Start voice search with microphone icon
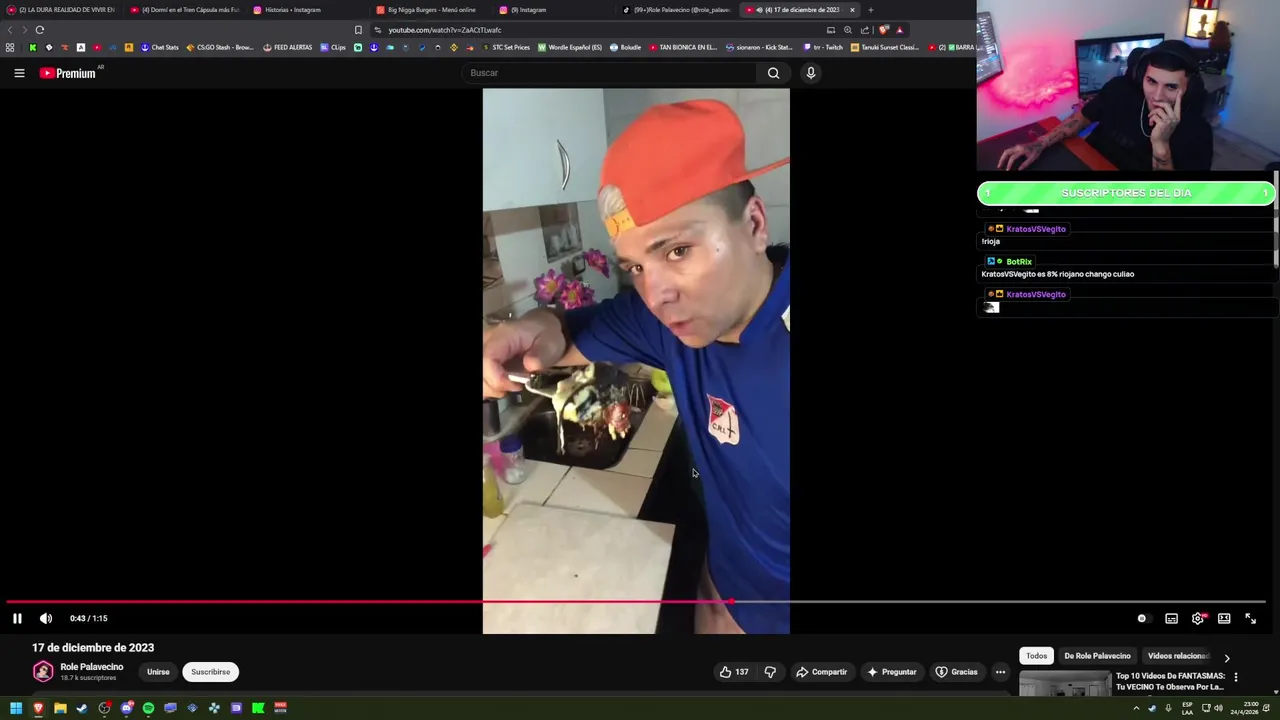1280x720 pixels. 811,73
